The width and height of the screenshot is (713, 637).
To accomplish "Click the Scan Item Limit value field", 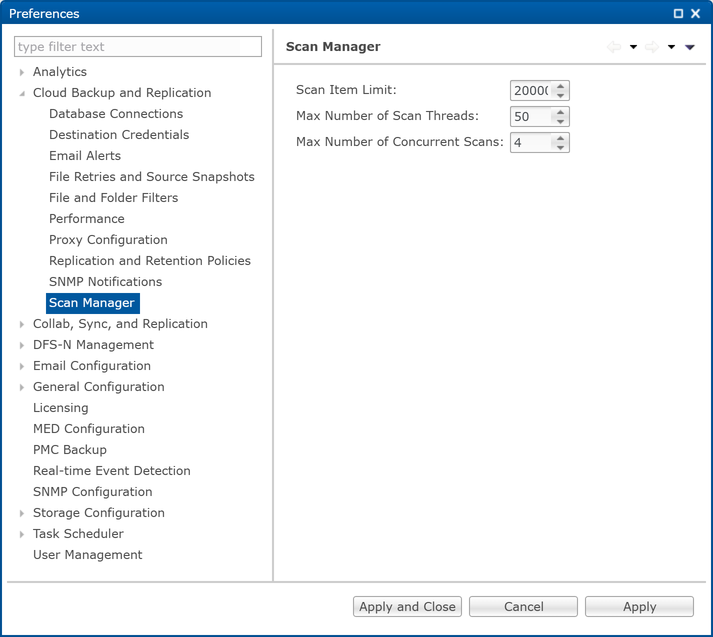I will (531, 90).
